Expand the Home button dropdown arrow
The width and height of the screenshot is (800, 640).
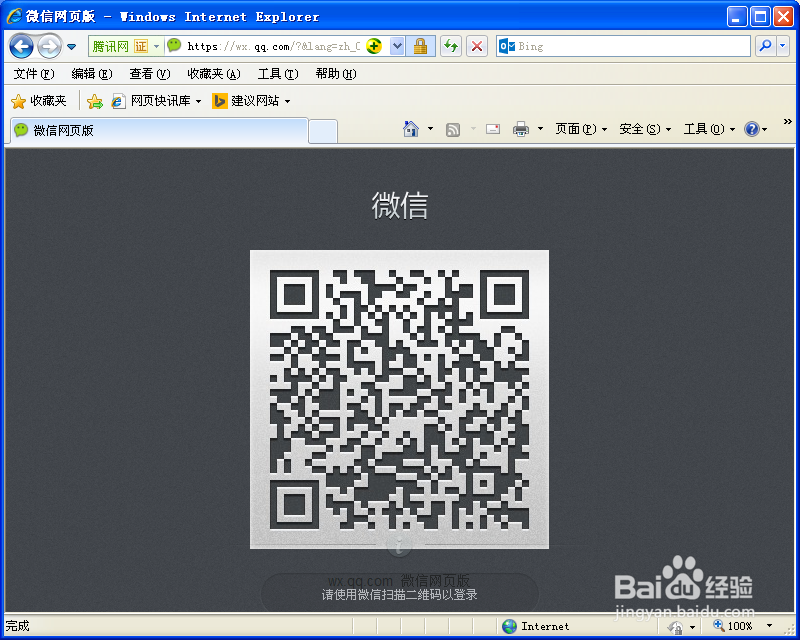(x=431, y=129)
